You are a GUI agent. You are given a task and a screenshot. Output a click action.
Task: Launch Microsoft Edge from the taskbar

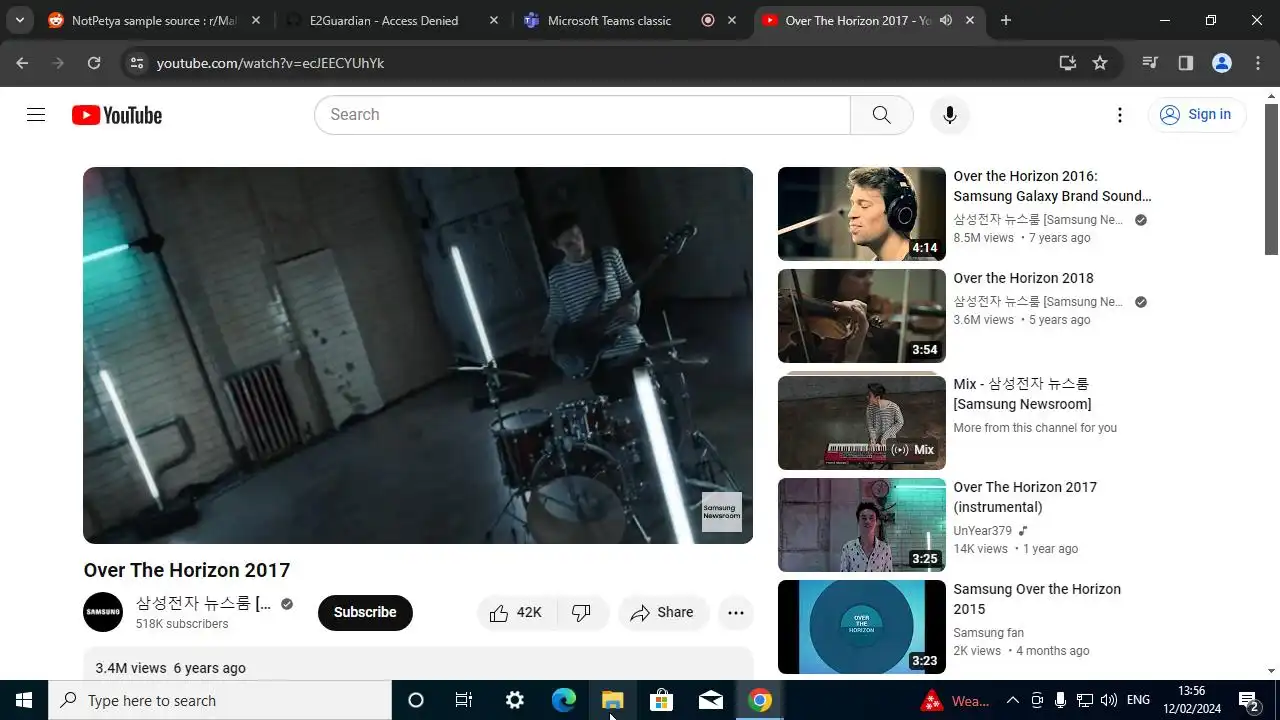pyautogui.click(x=564, y=700)
